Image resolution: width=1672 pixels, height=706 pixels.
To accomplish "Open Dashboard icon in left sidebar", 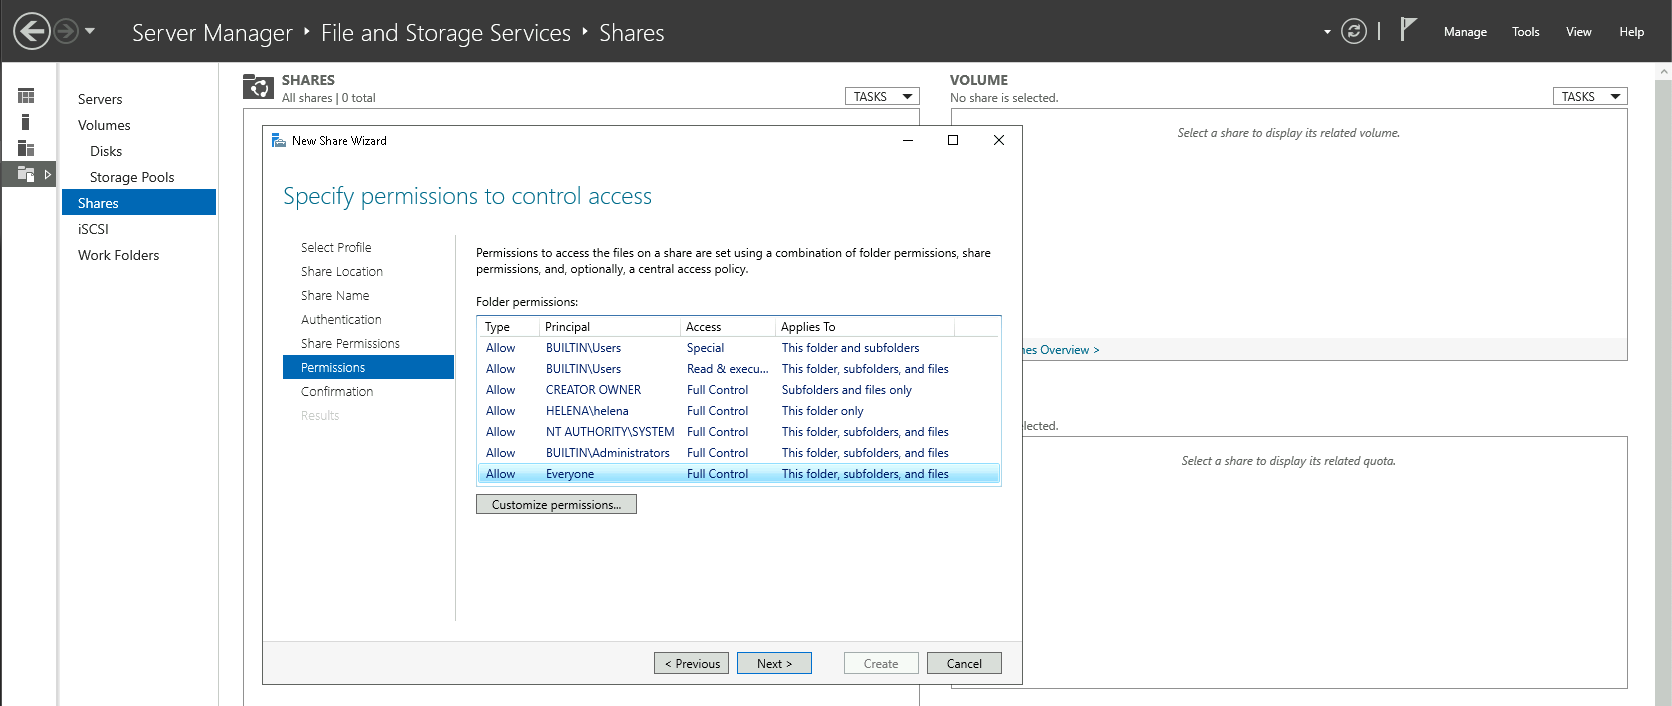I will 26,96.
